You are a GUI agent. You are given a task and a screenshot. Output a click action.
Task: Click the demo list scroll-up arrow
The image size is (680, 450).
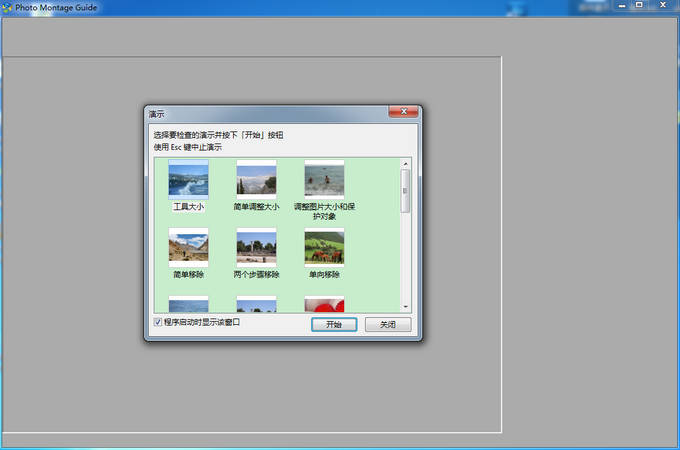pyautogui.click(x=405, y=163)
